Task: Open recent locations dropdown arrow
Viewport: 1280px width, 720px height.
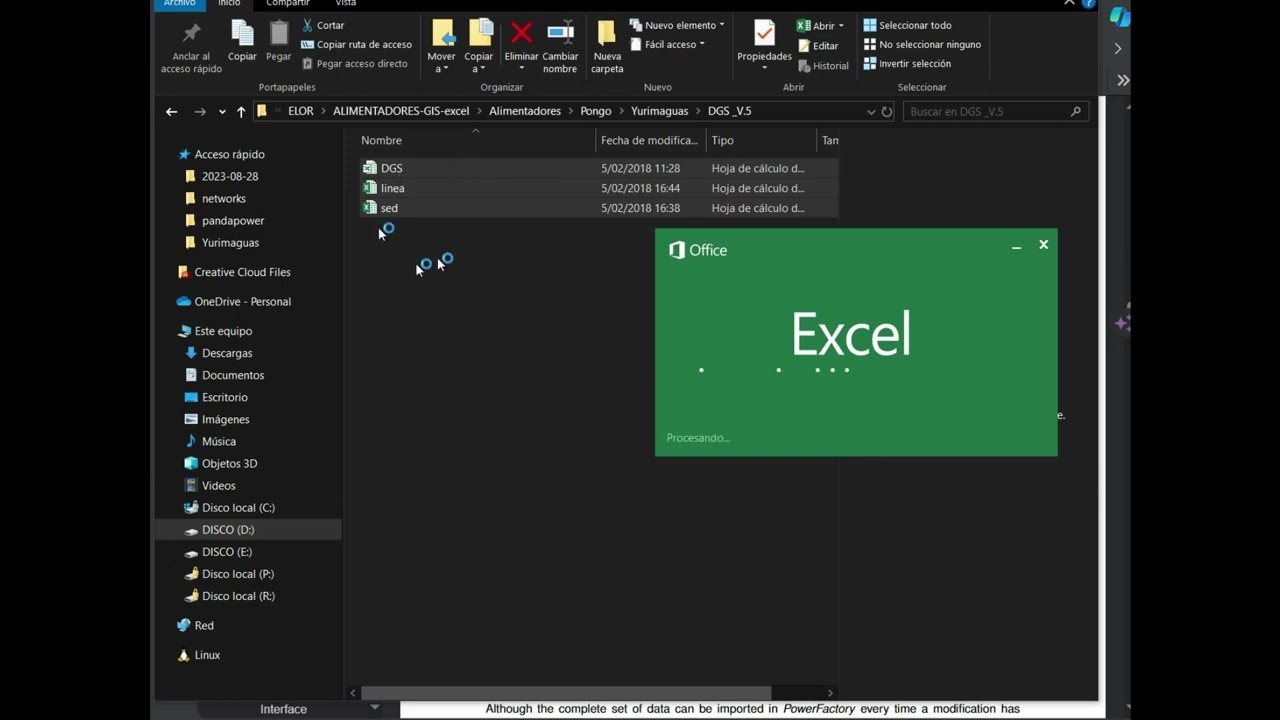Action: (x=222, y=112)
